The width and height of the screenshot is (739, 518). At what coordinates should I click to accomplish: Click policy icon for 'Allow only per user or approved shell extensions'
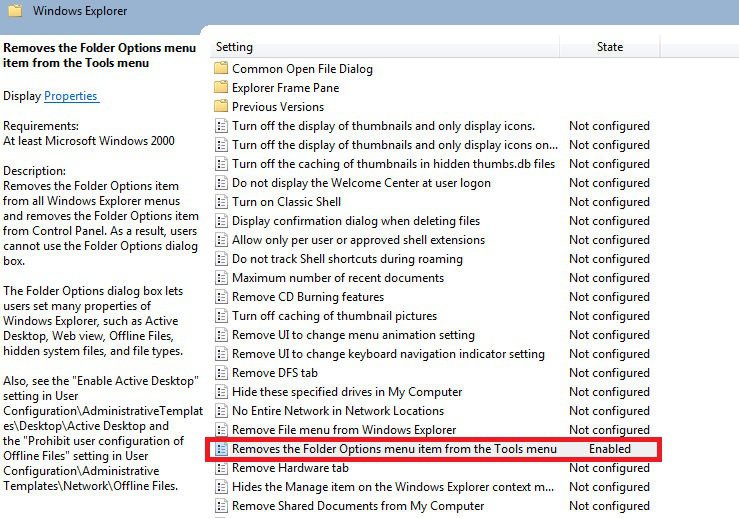221,240
